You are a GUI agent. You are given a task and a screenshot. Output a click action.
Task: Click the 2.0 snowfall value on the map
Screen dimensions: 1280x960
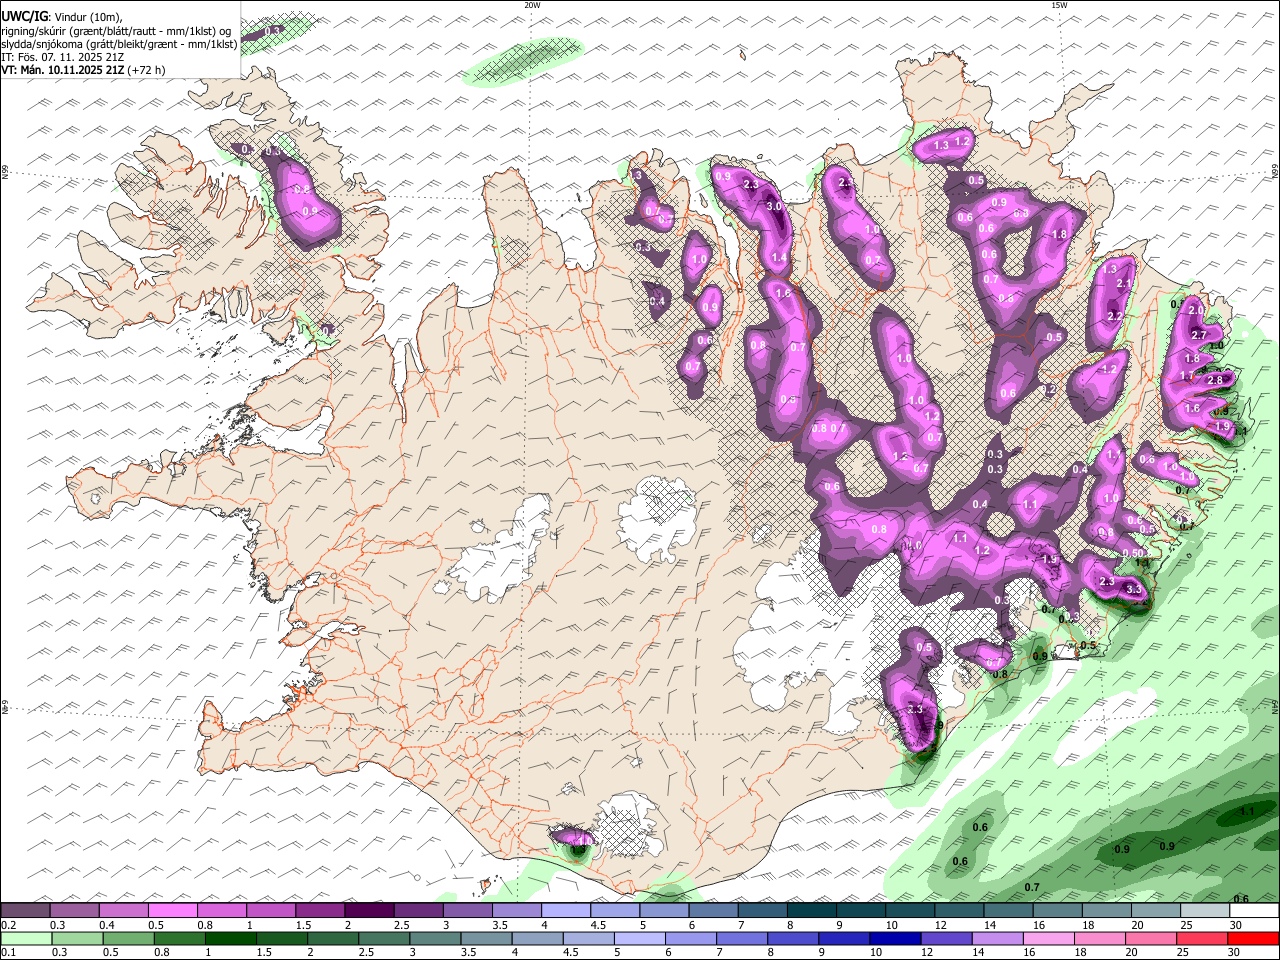1196,310
